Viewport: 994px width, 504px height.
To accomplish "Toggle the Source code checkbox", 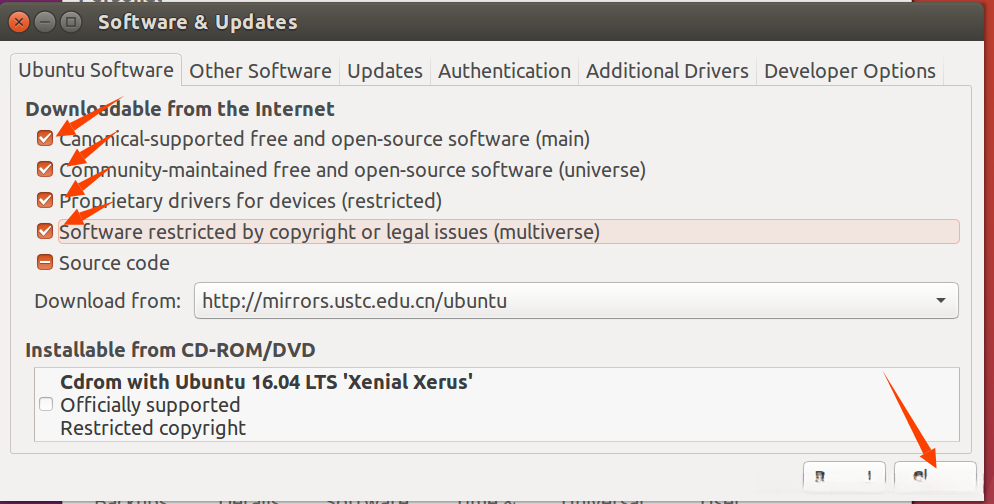I will [x=45, y=263].
